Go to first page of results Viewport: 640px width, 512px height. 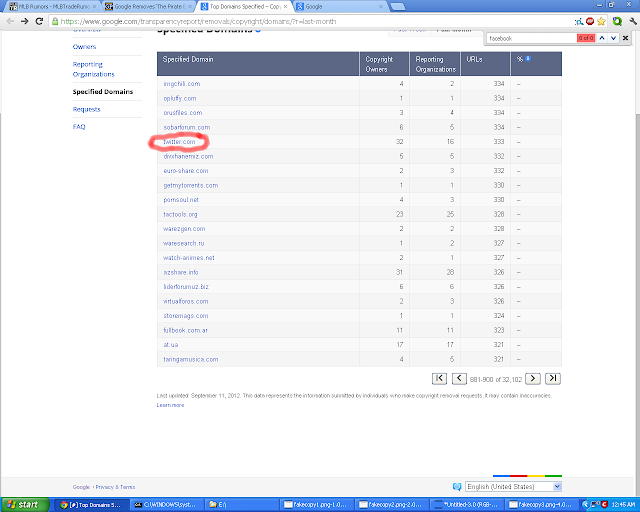[439, 378]
